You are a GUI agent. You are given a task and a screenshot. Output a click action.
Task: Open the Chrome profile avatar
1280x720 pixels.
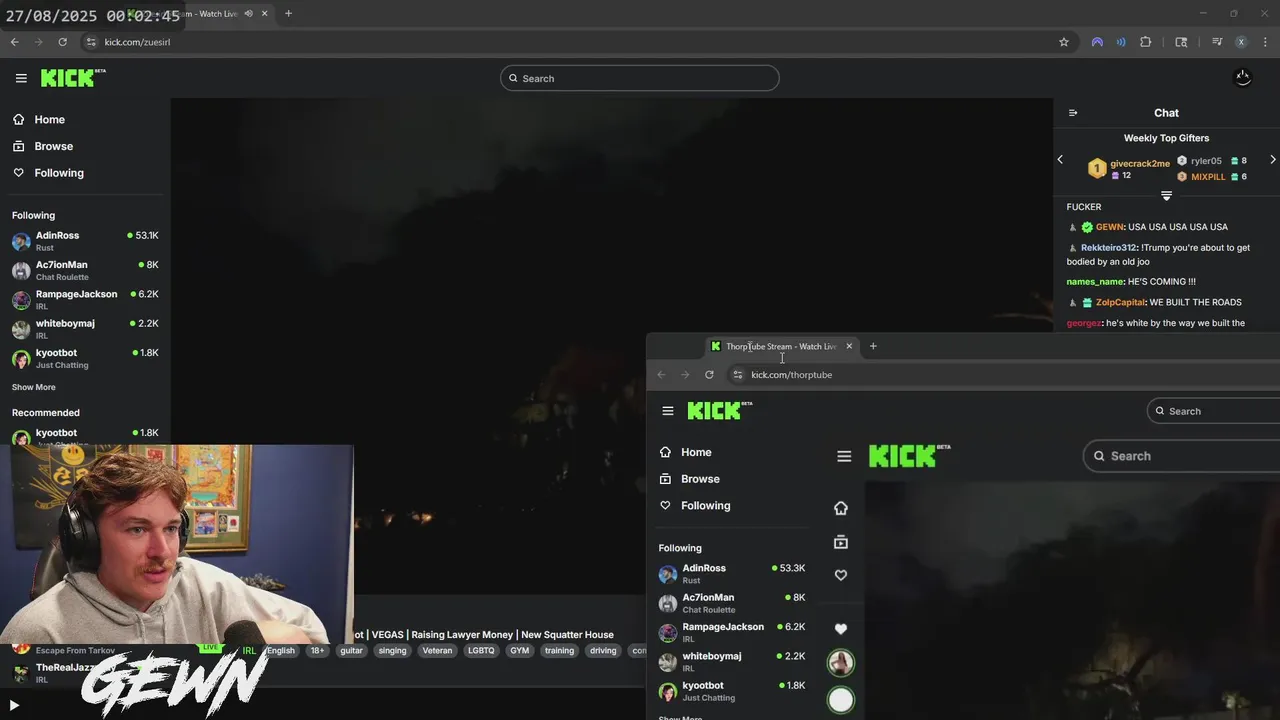[1241, 42]
